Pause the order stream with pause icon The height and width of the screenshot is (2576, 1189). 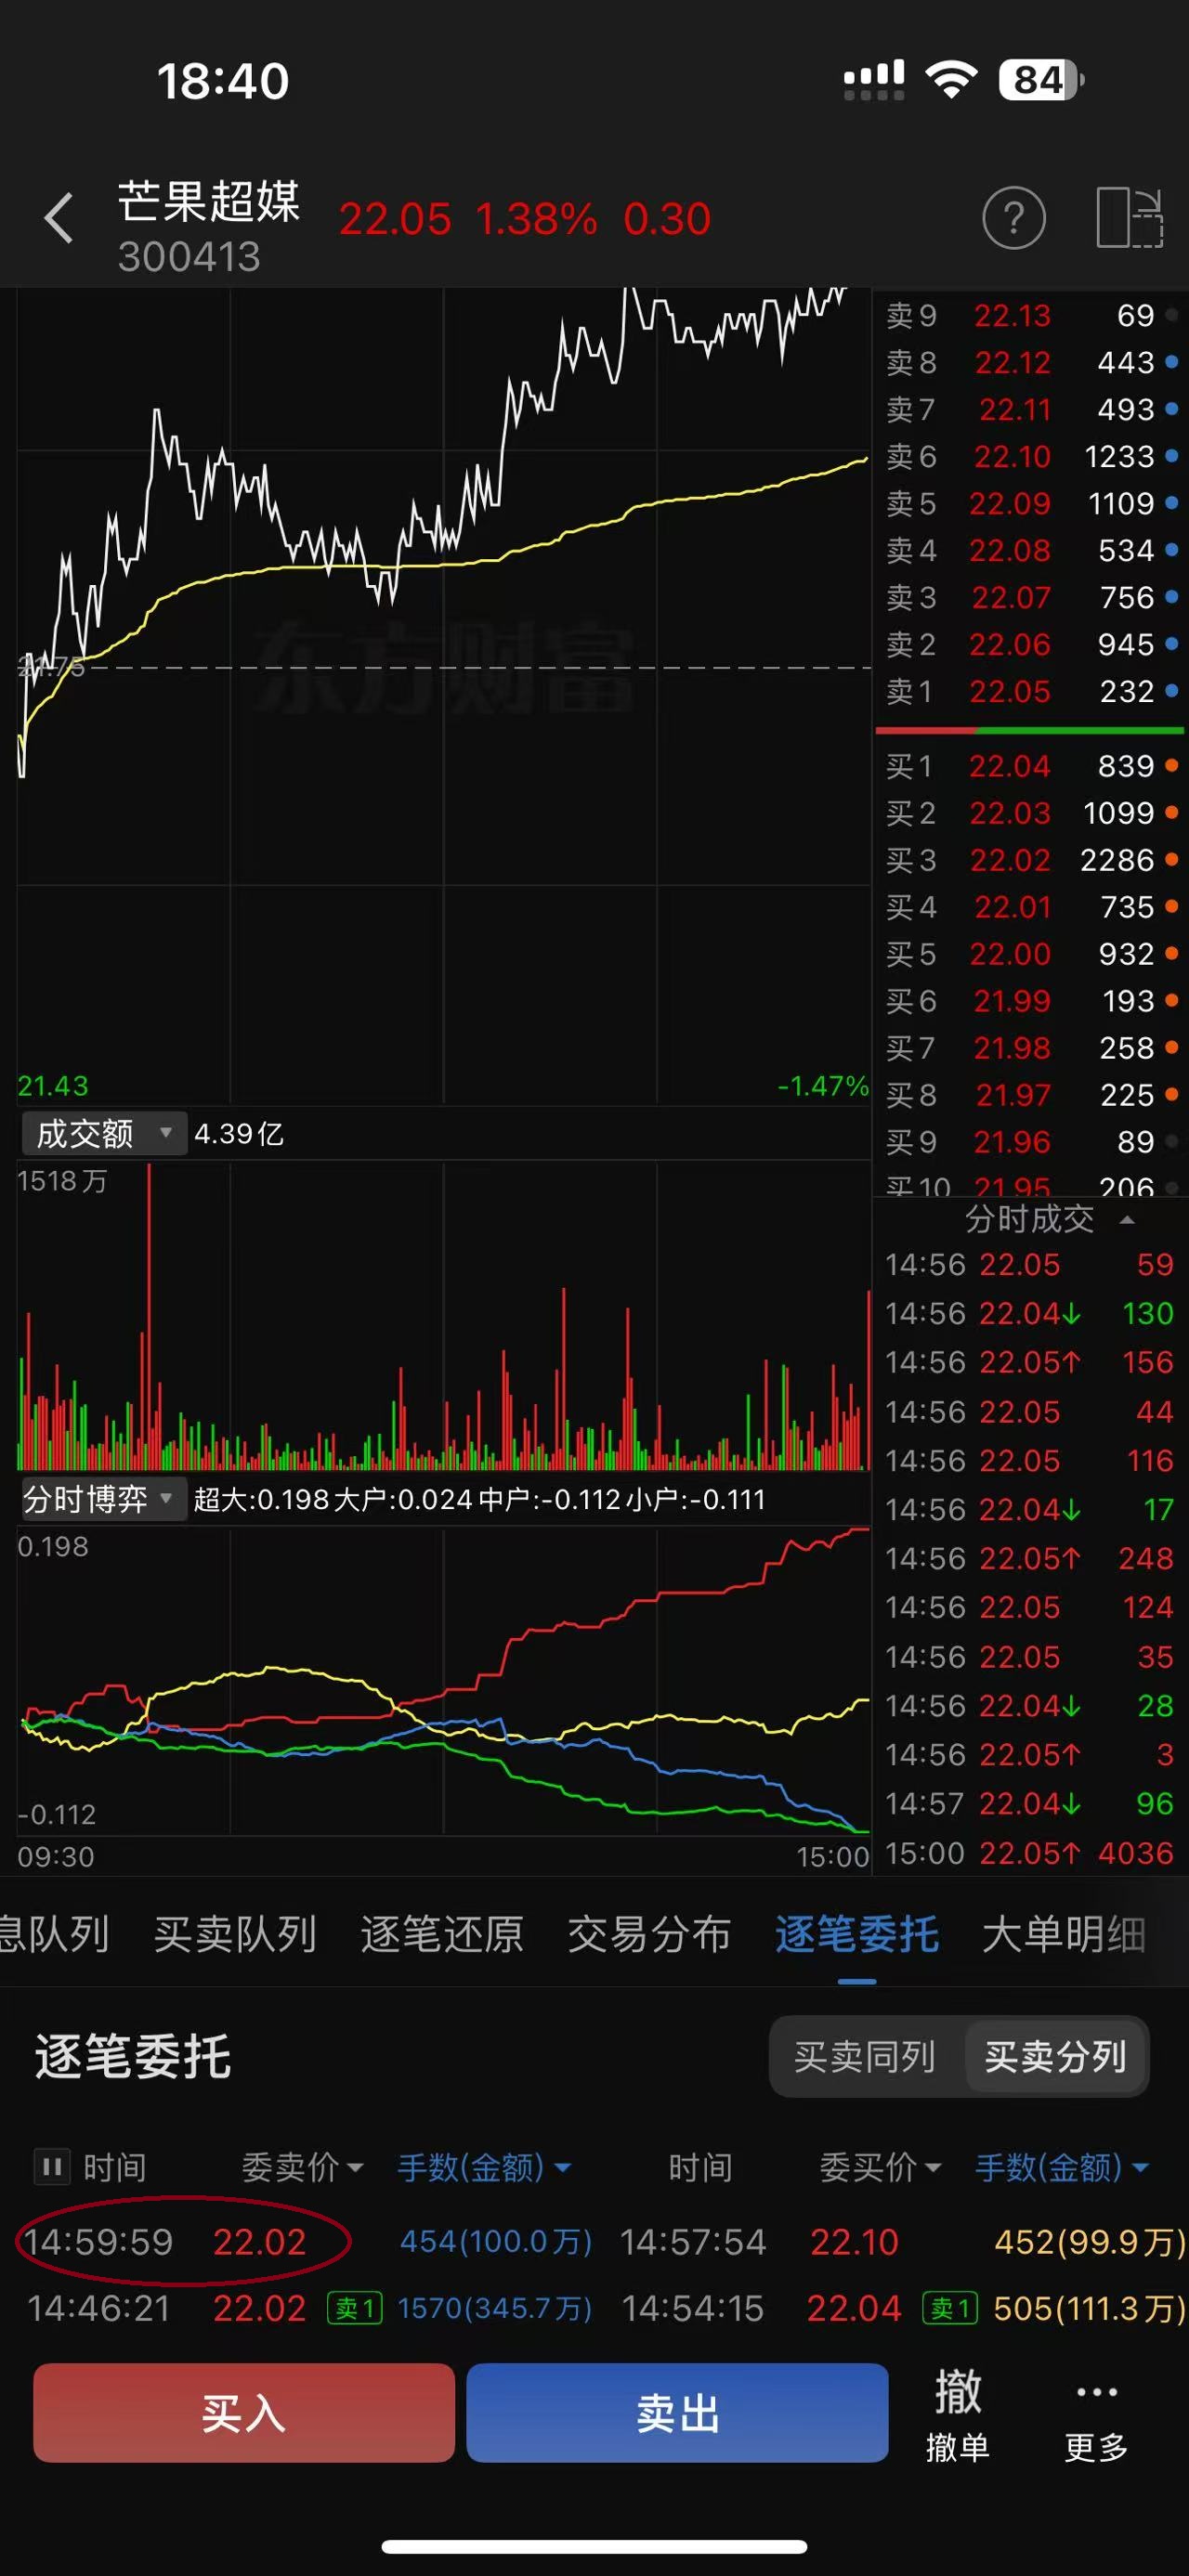point(52,2167)
